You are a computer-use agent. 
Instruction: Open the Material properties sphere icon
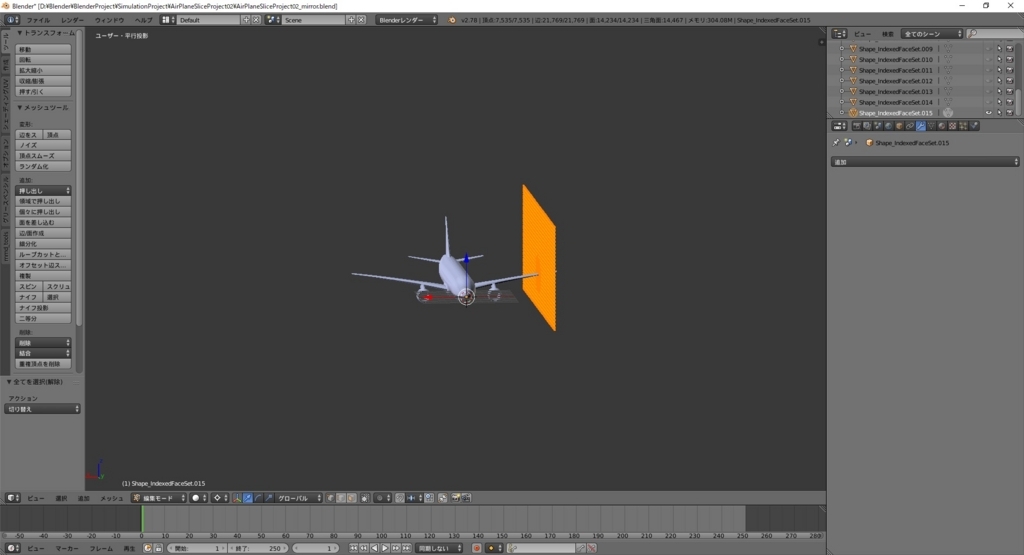click(942, 126)
